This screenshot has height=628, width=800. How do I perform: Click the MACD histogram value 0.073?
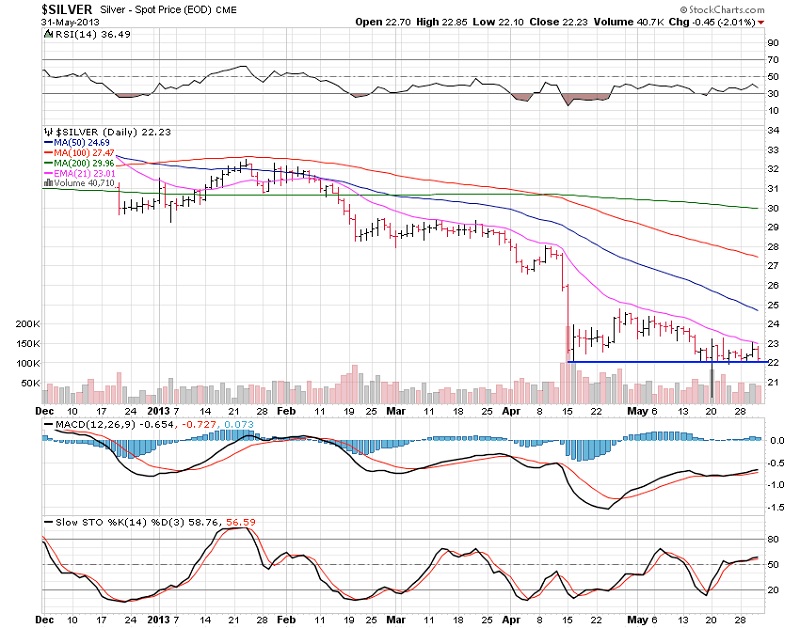237,424
